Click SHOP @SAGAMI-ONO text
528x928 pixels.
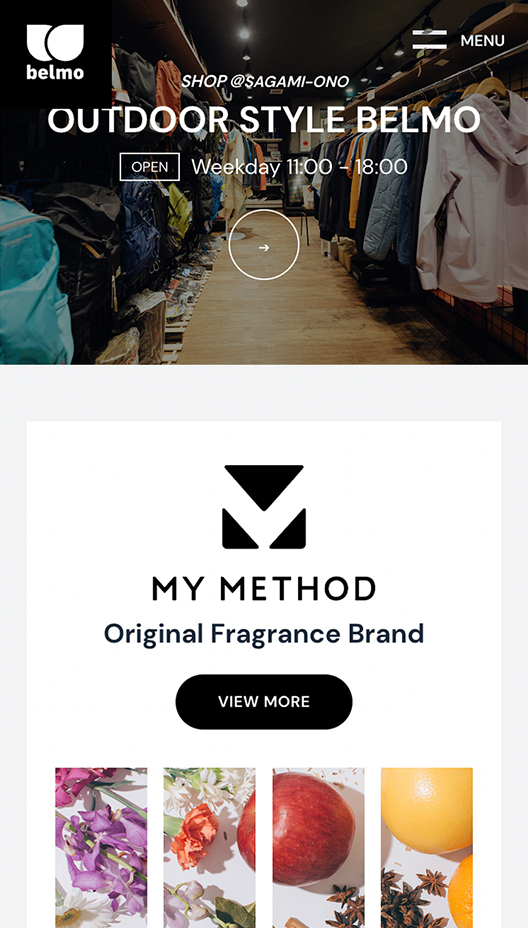(265, 82)
